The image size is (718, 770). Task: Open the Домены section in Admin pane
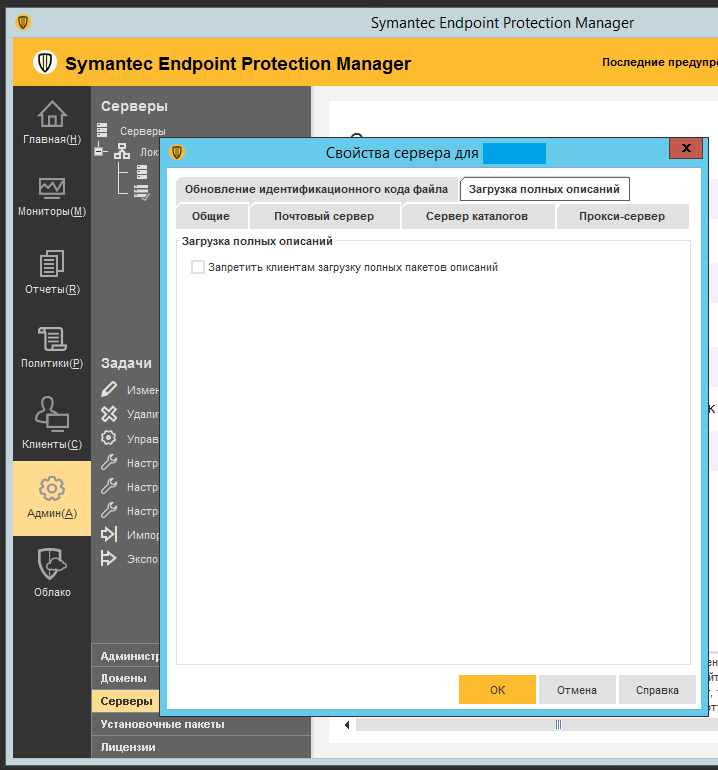125,678
